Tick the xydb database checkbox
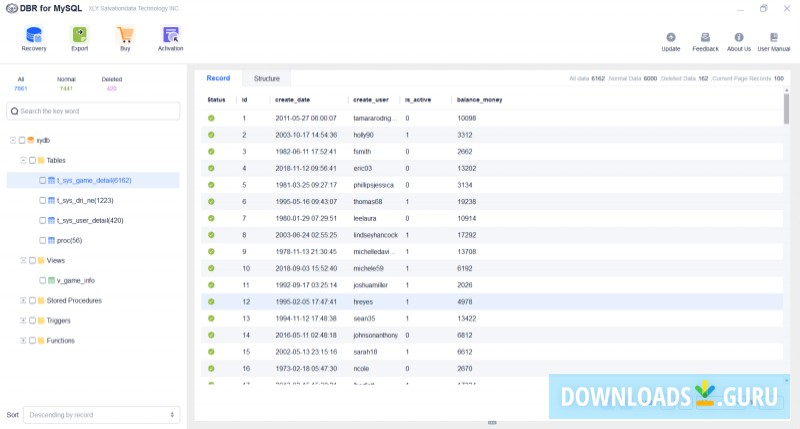The width and height of the screenshot is (800, 429). 22,140
